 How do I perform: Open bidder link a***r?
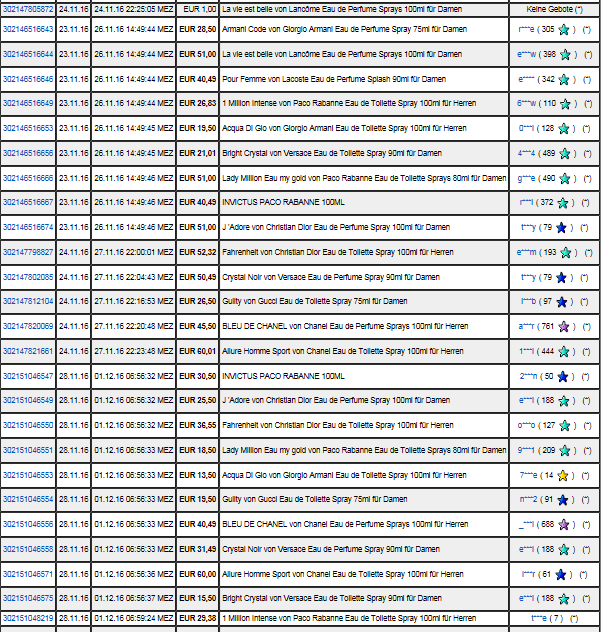tap(526, 326)
